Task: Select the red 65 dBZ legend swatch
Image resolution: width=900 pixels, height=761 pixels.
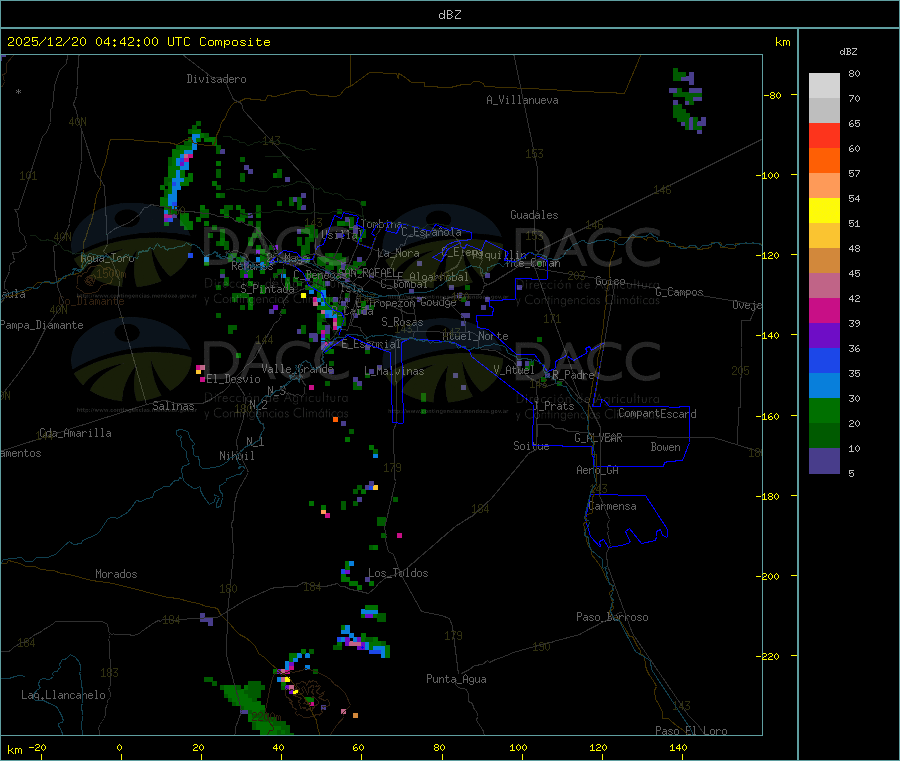Action: 824,135
